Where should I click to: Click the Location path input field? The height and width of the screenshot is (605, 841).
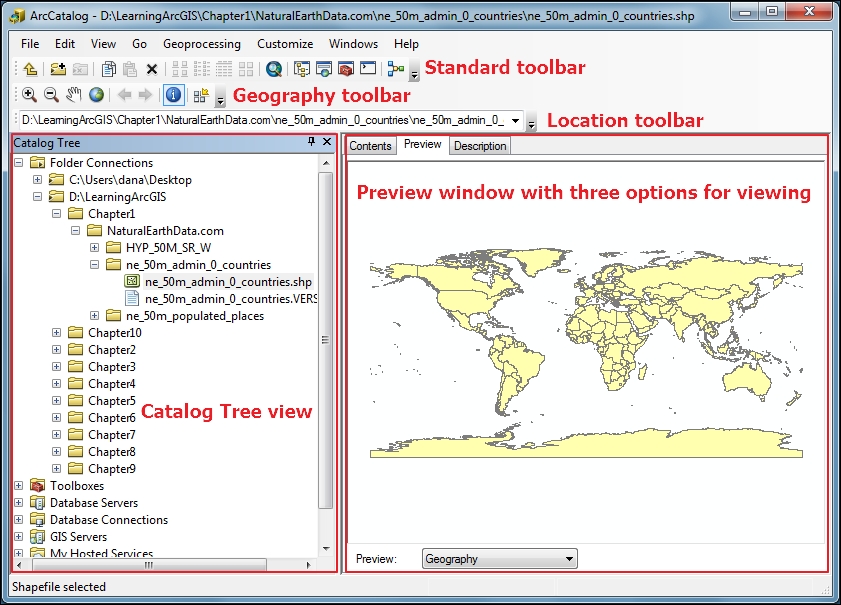click(x=263, y=120)
